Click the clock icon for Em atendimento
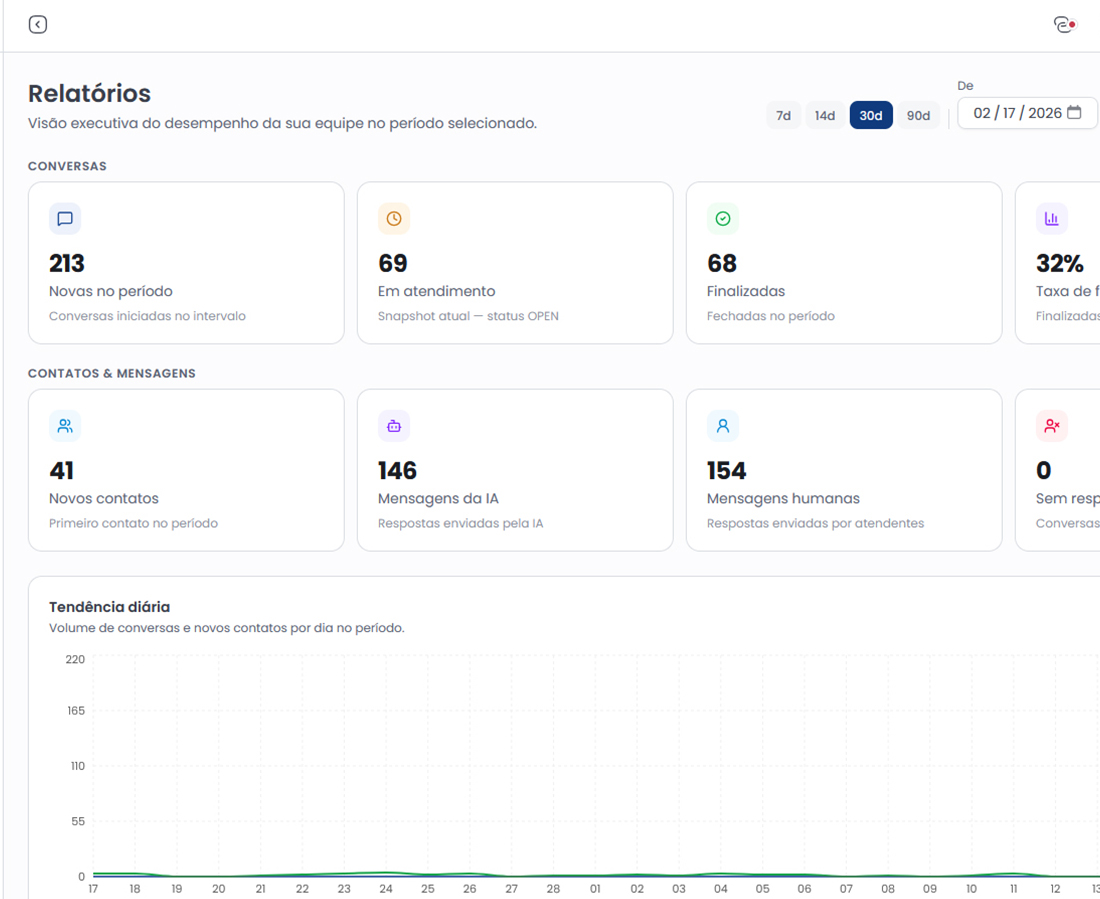This screenshot has height=899, width=1100. [394, 219]
